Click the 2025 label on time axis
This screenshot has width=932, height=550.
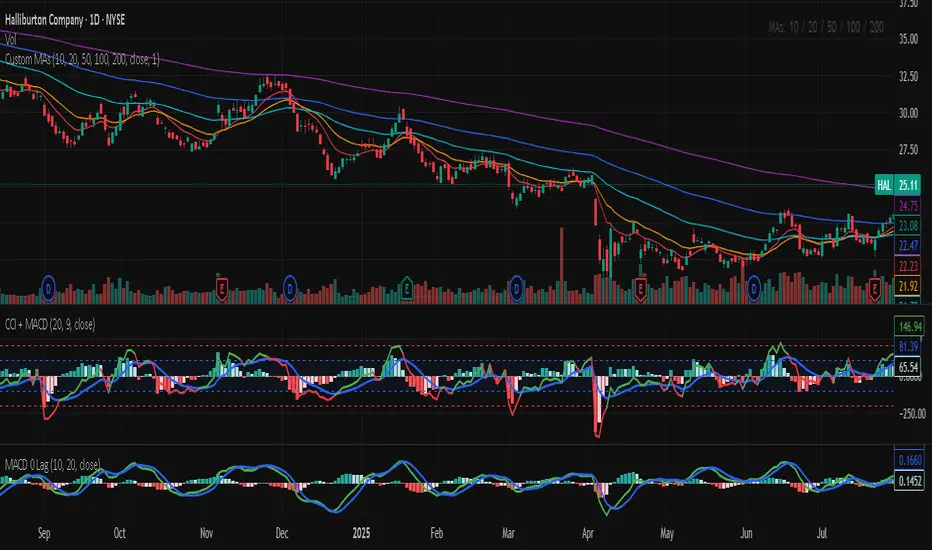361,533
